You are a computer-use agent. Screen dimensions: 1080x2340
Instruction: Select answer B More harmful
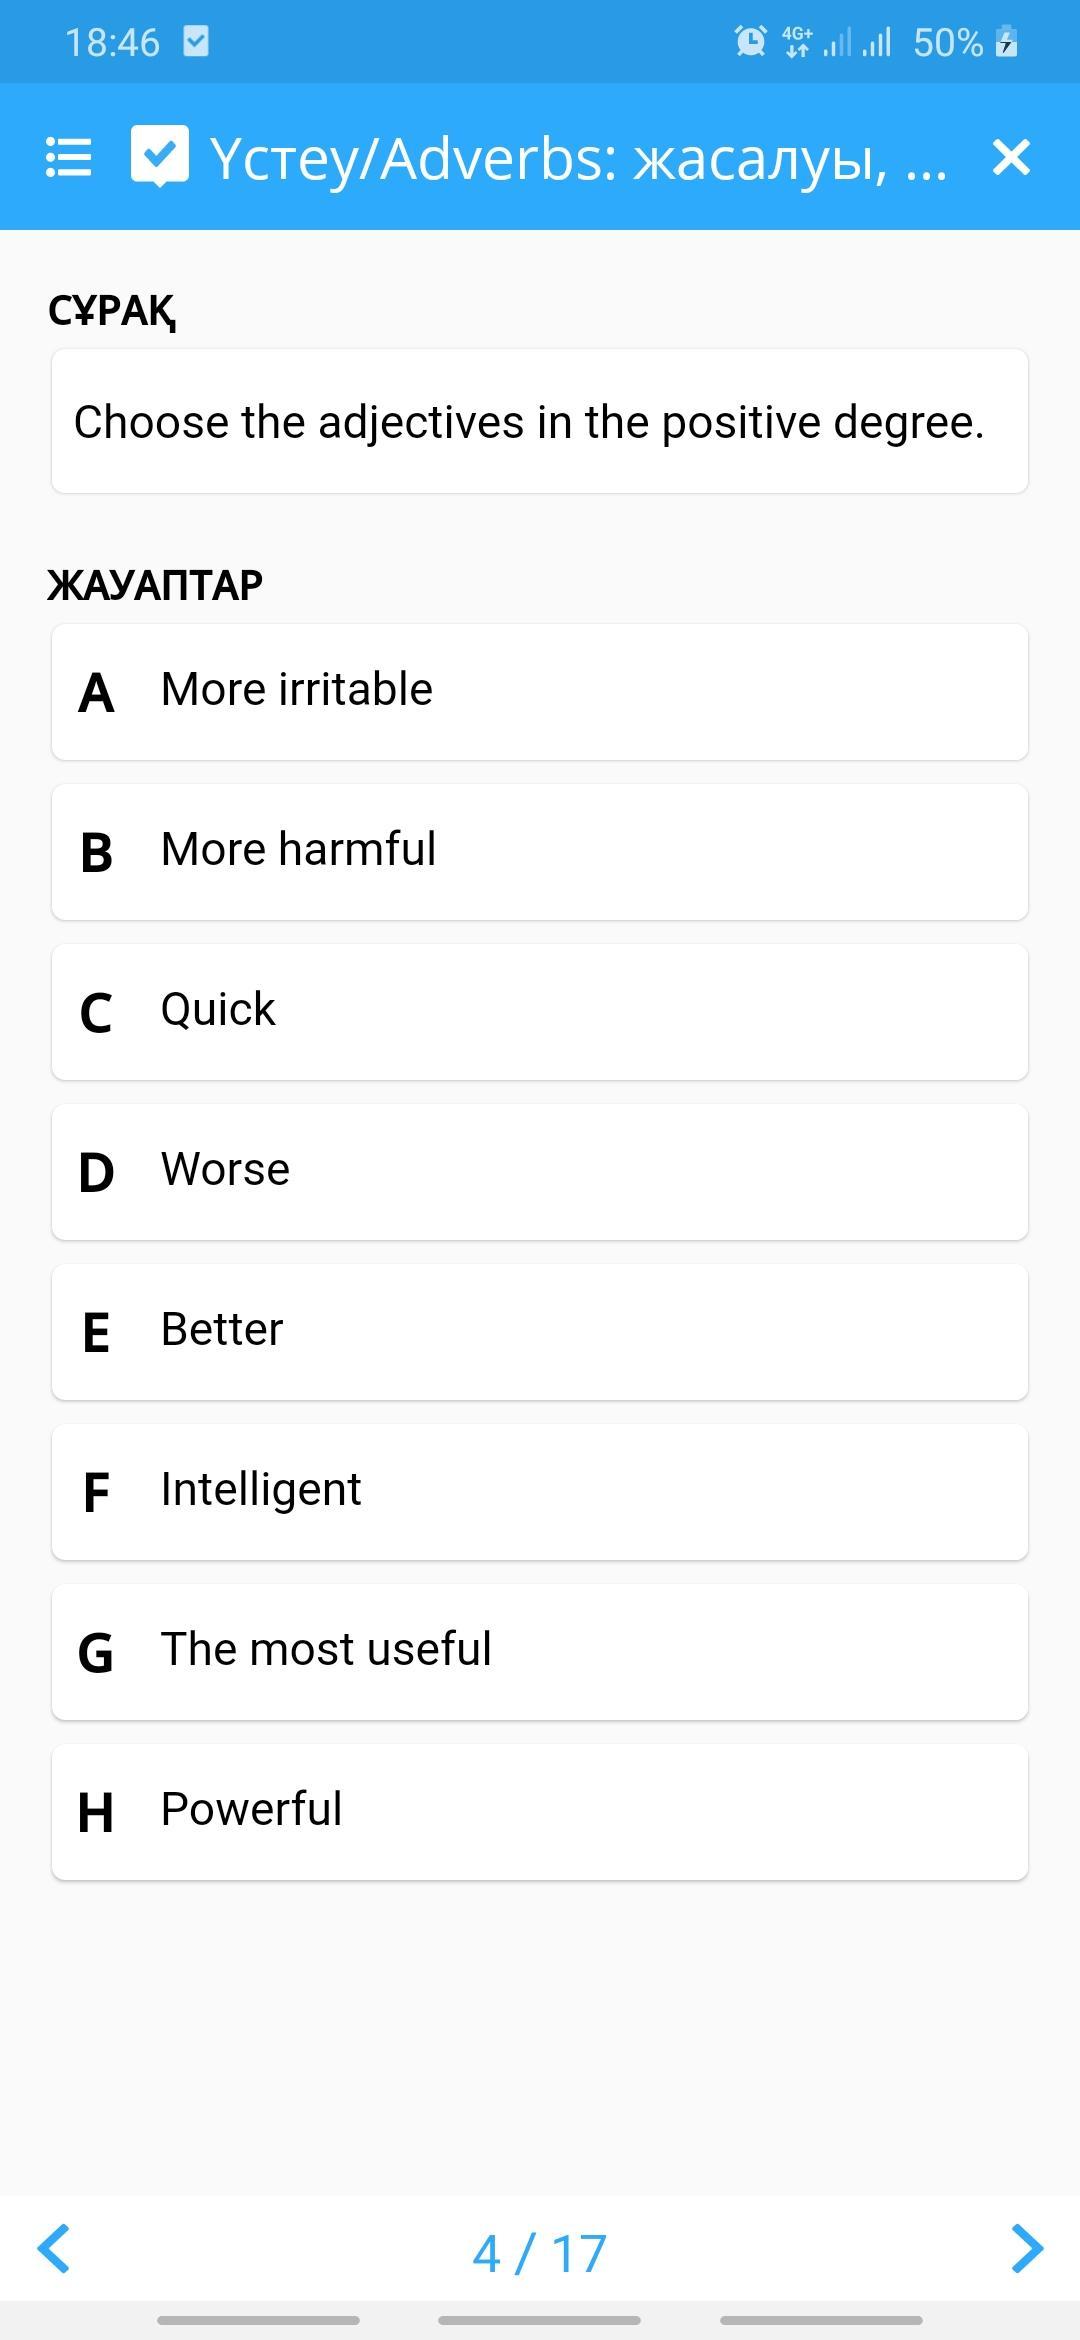540,852
